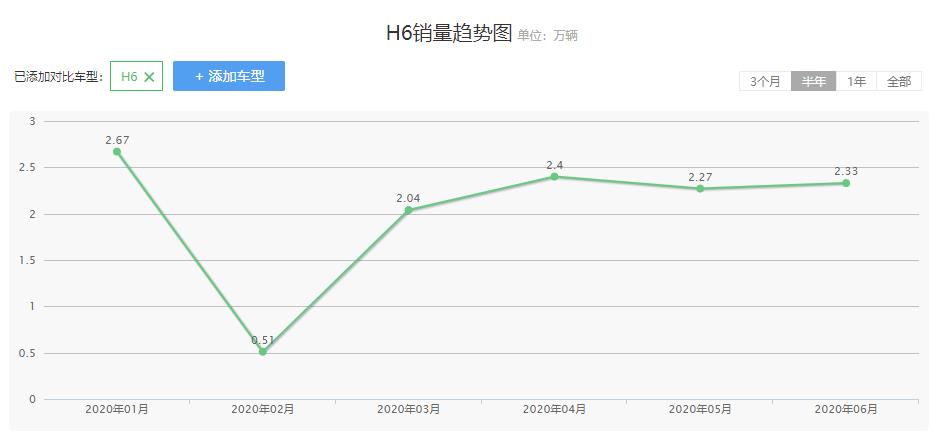Click the H6销量趋势图 chart title
Viewport: 939px width, 445px height.
tap(449, 33)
